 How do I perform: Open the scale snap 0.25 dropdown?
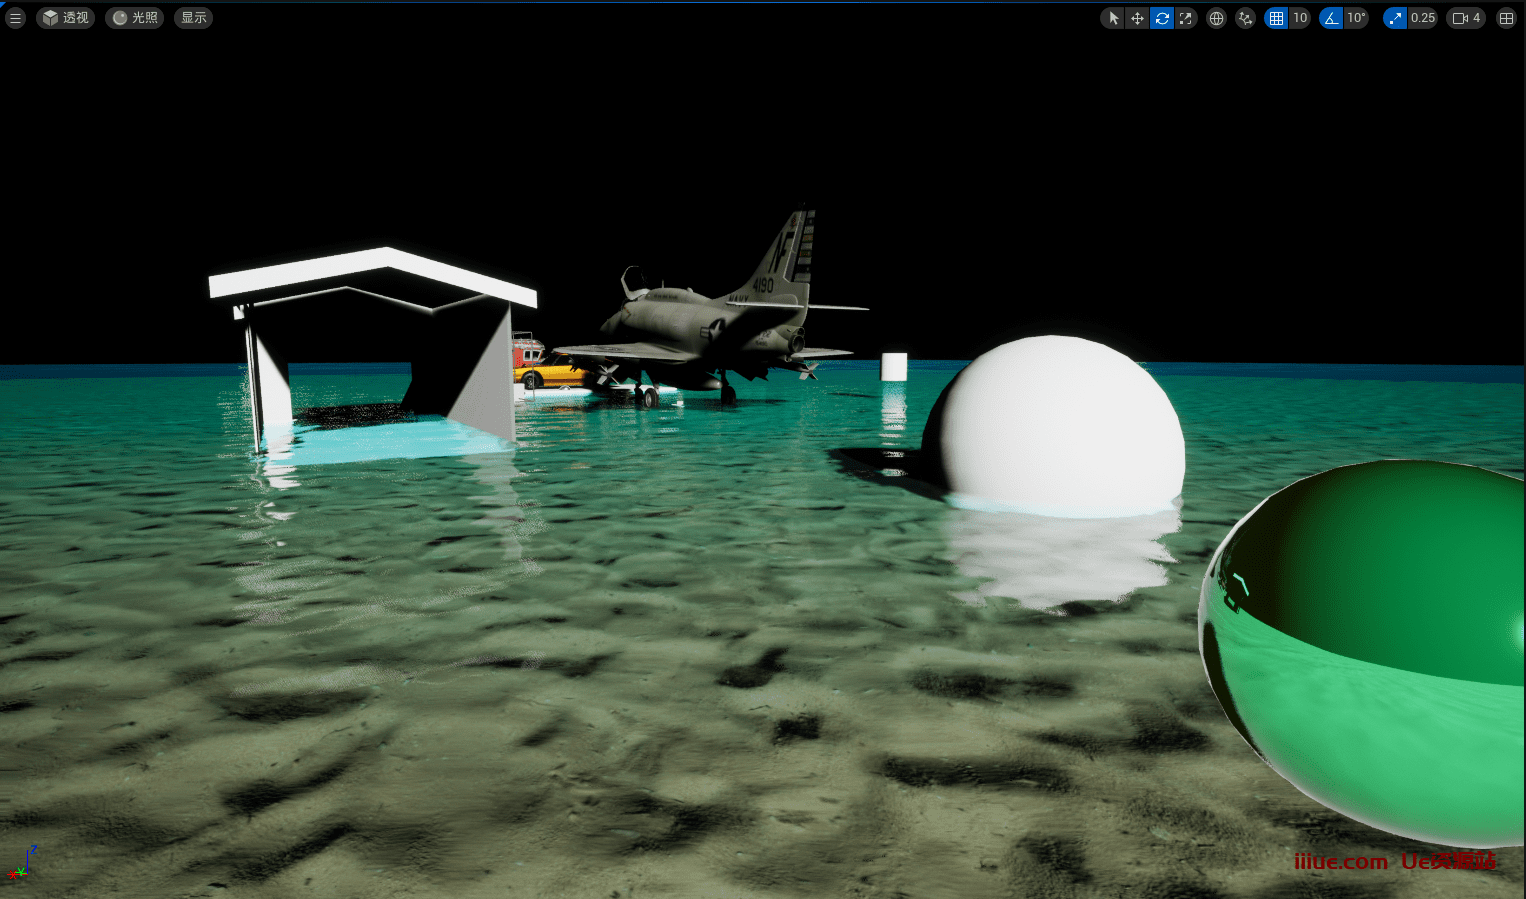click(x=1423, y=18)
